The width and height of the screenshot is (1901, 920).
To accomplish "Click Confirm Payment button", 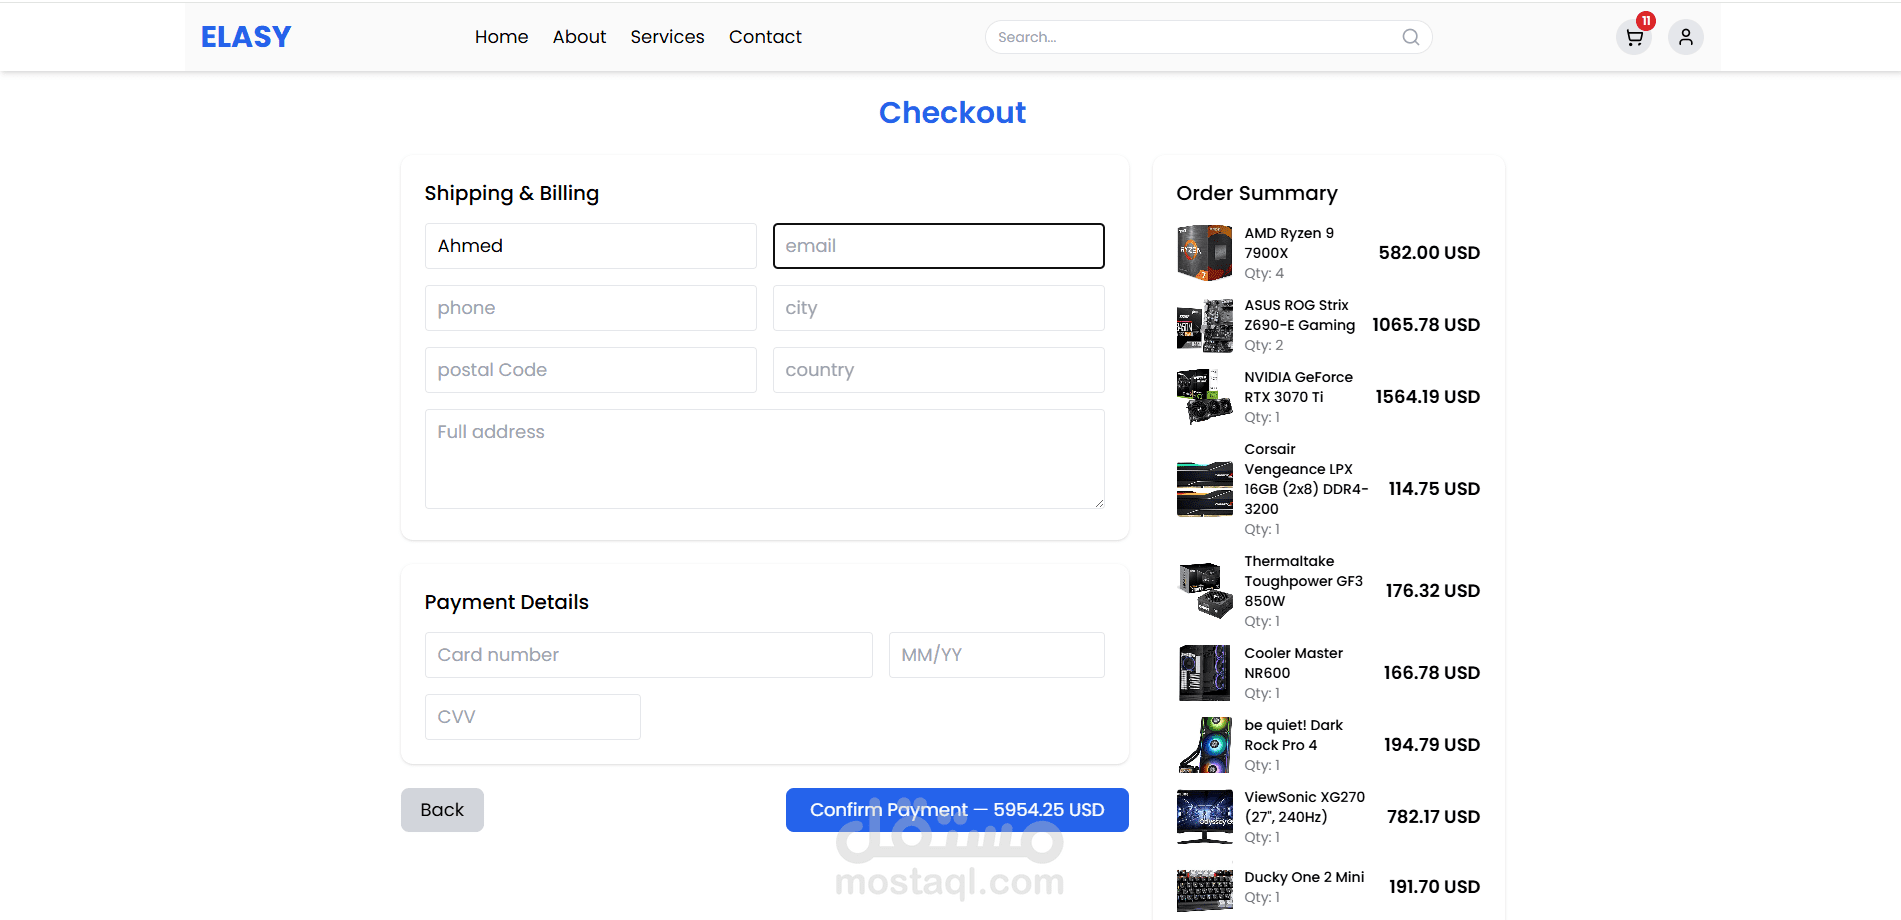I will point(957,810).
